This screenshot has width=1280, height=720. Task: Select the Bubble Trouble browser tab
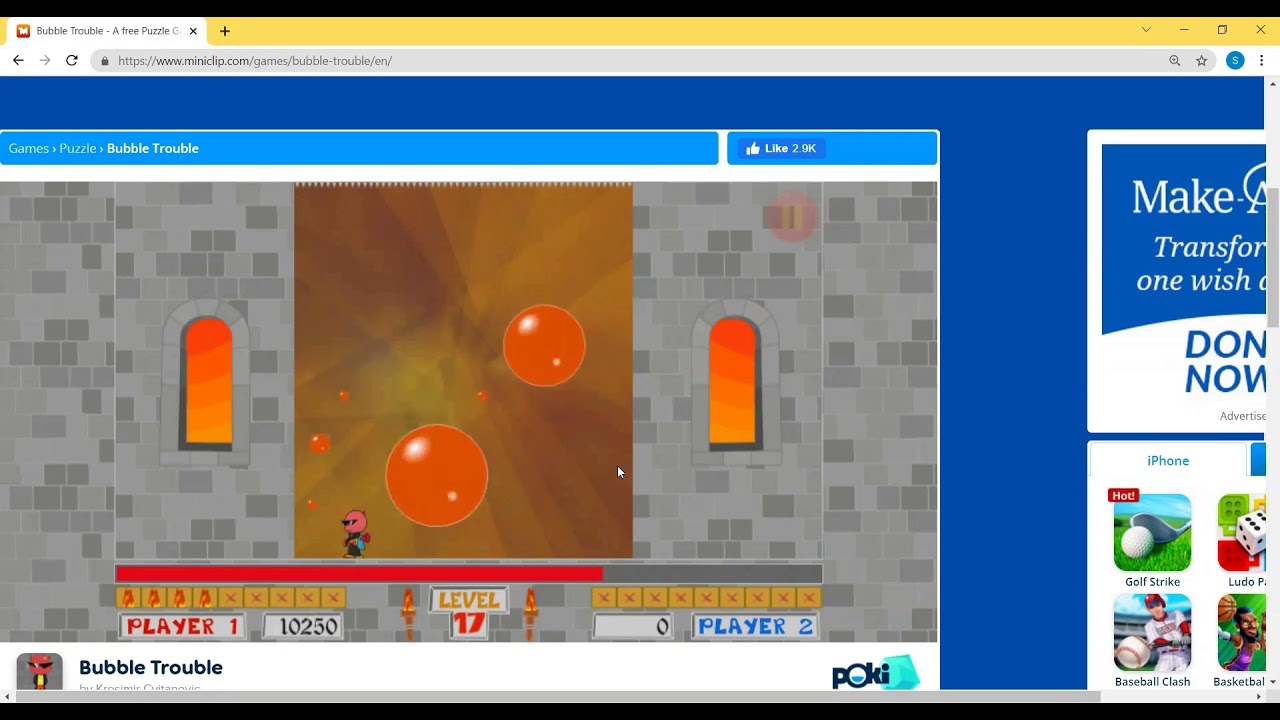point(105,31)
